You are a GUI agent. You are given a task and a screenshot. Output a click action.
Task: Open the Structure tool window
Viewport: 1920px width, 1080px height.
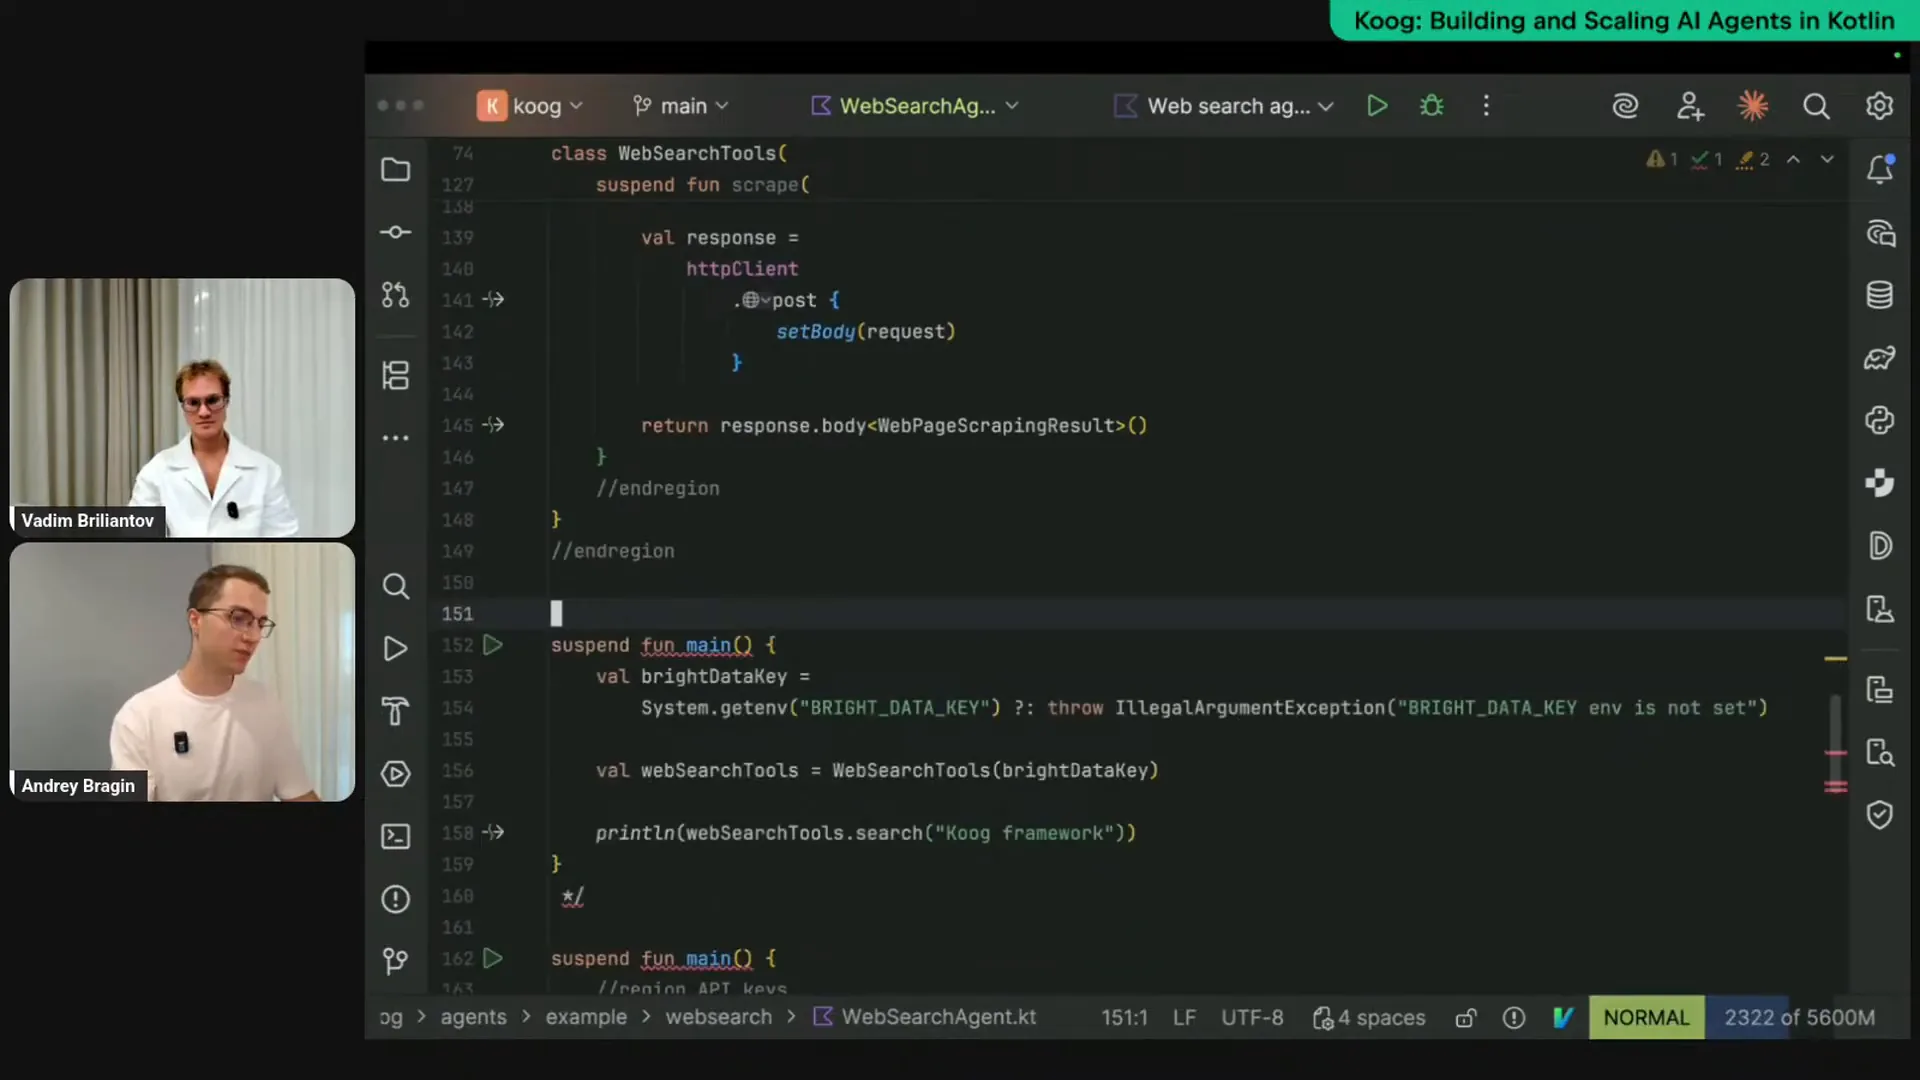396,376
